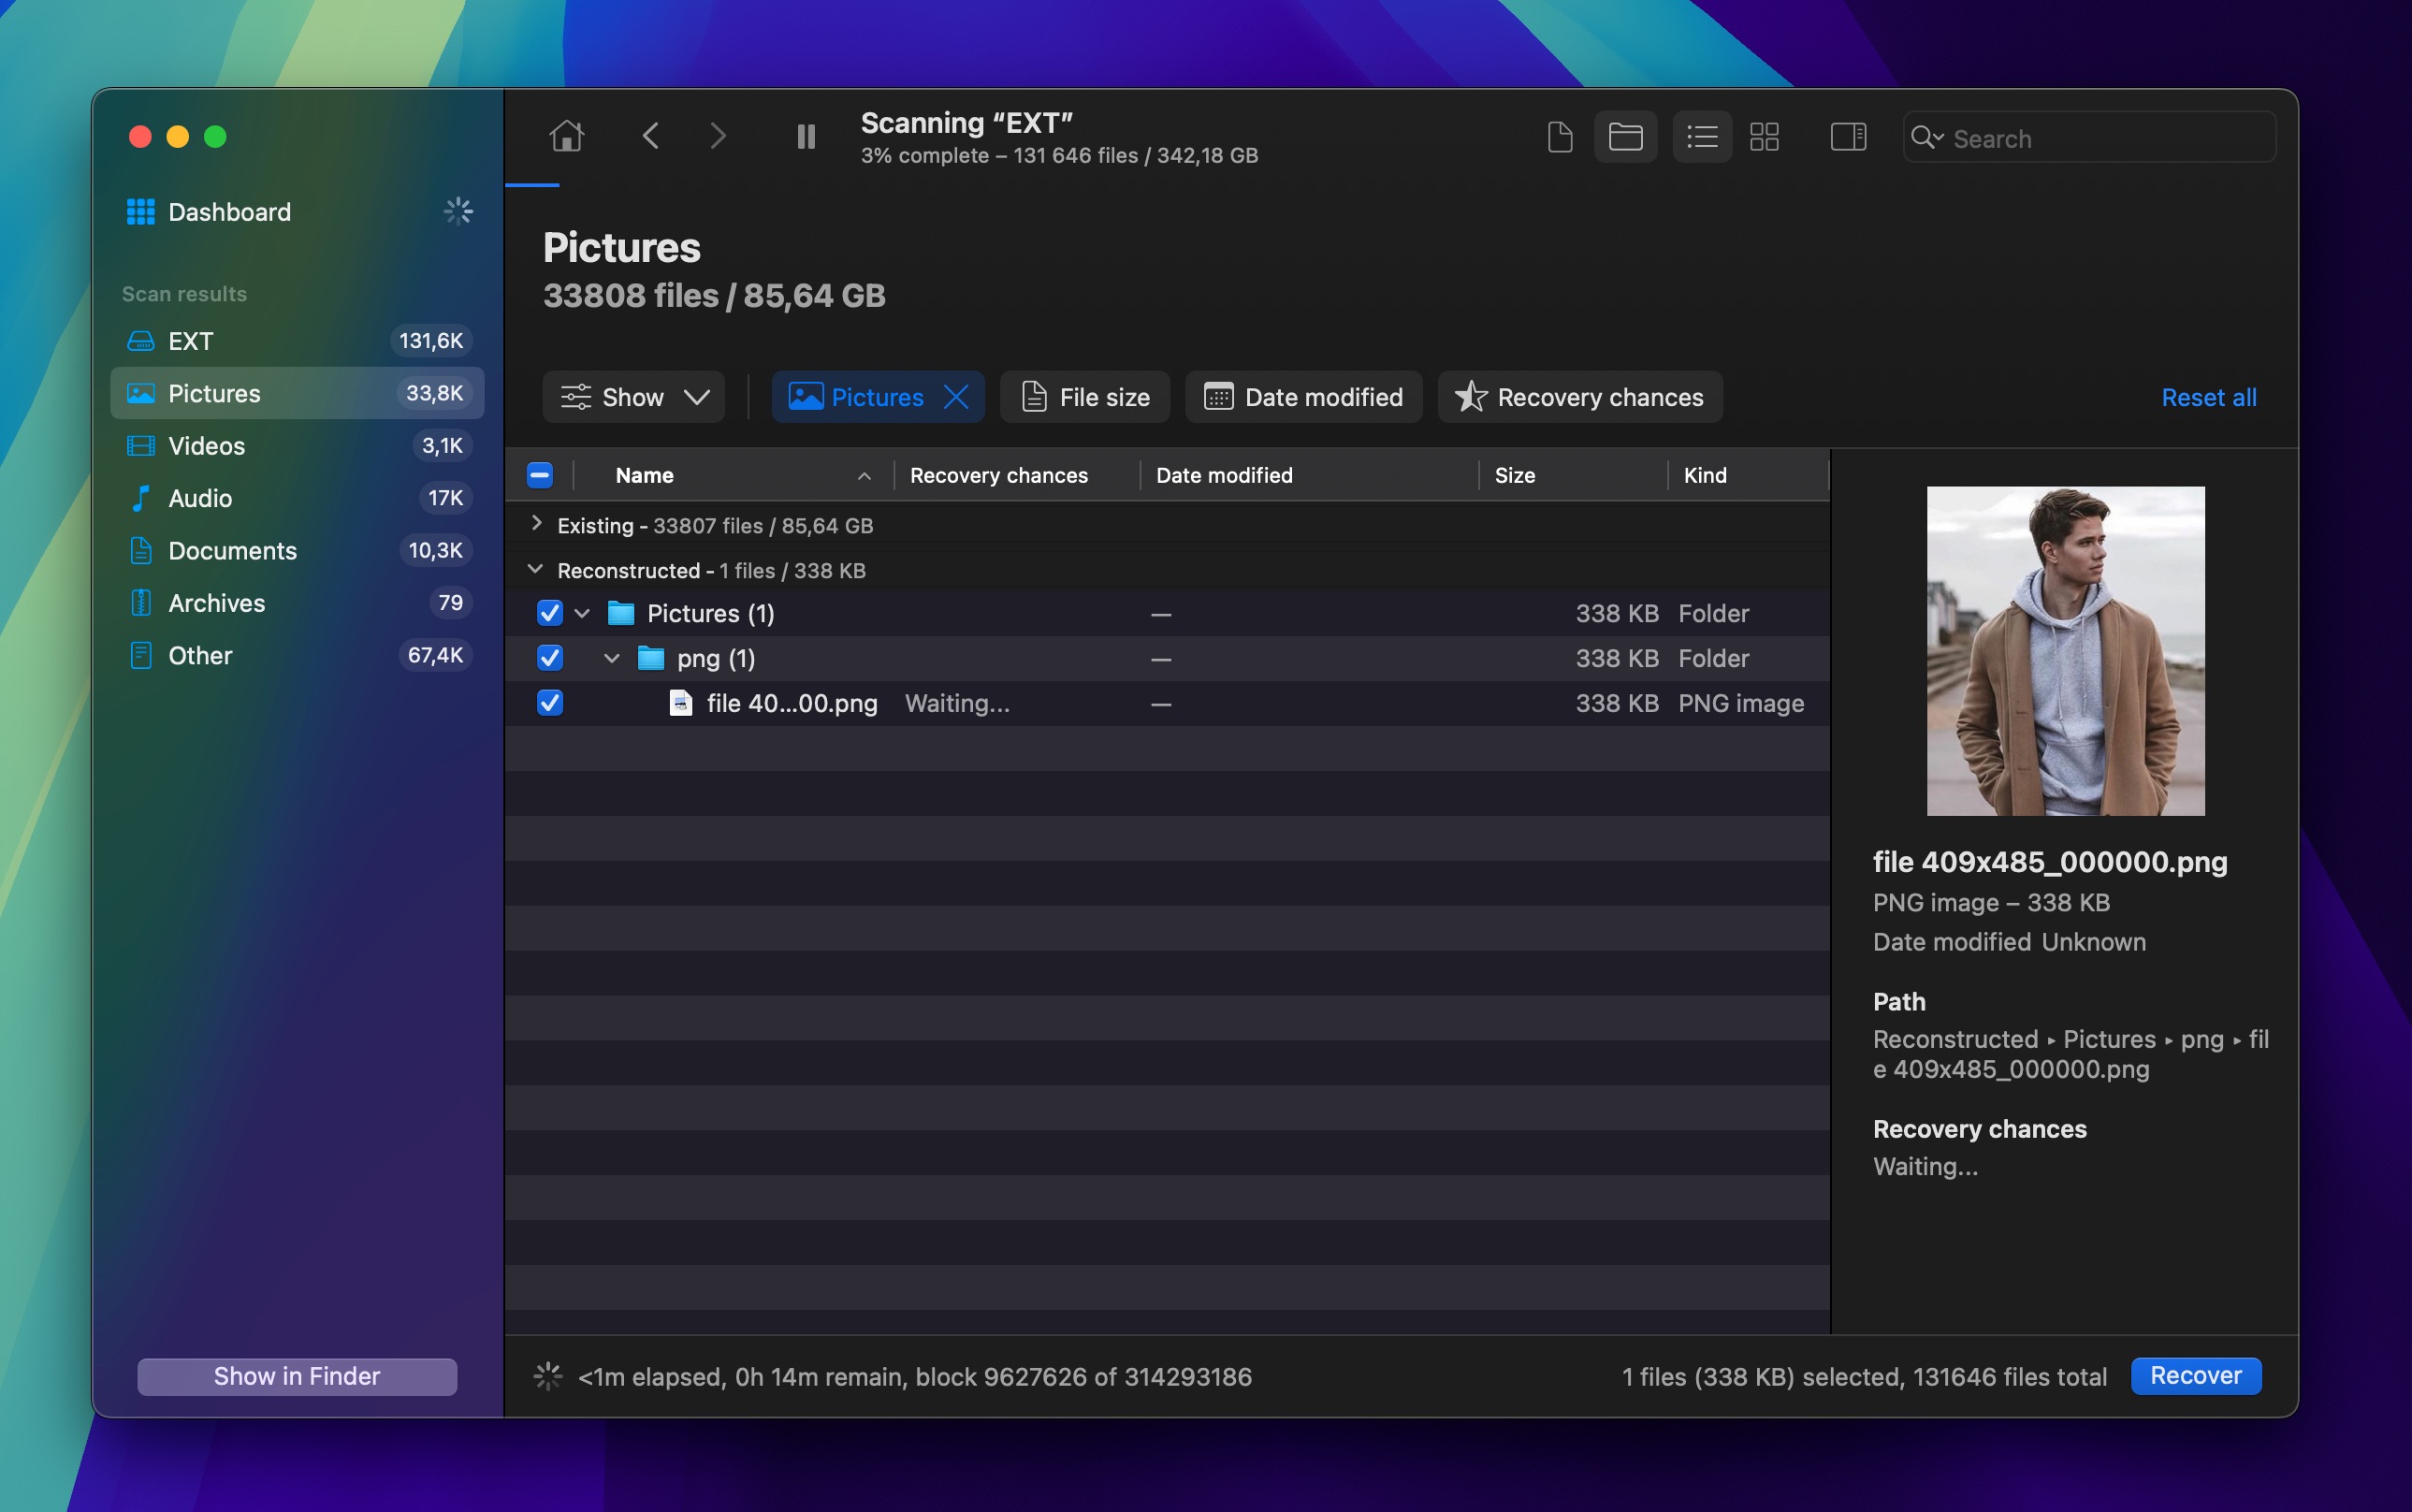2412x1512 pixels.
Task: Click the Audio note icon
Action: click(x=141, y=498)
